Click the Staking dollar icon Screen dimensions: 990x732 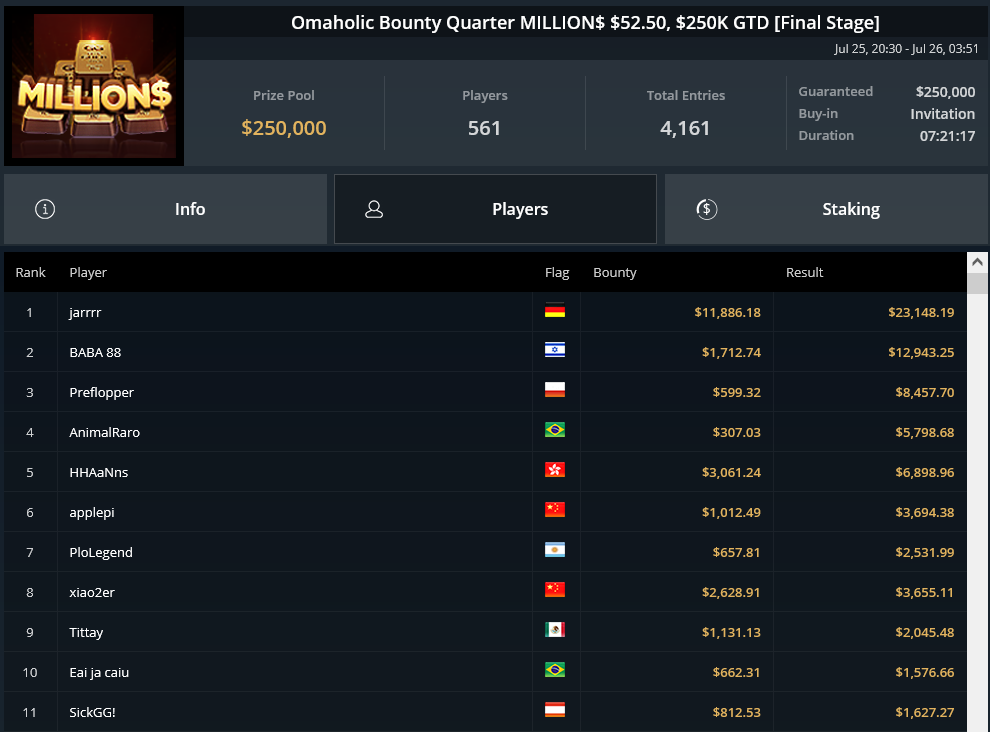[707, 209]
